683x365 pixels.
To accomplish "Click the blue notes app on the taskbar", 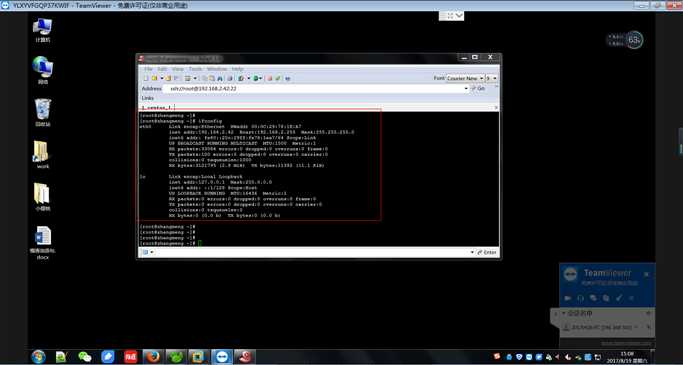I will coord(108,357).
